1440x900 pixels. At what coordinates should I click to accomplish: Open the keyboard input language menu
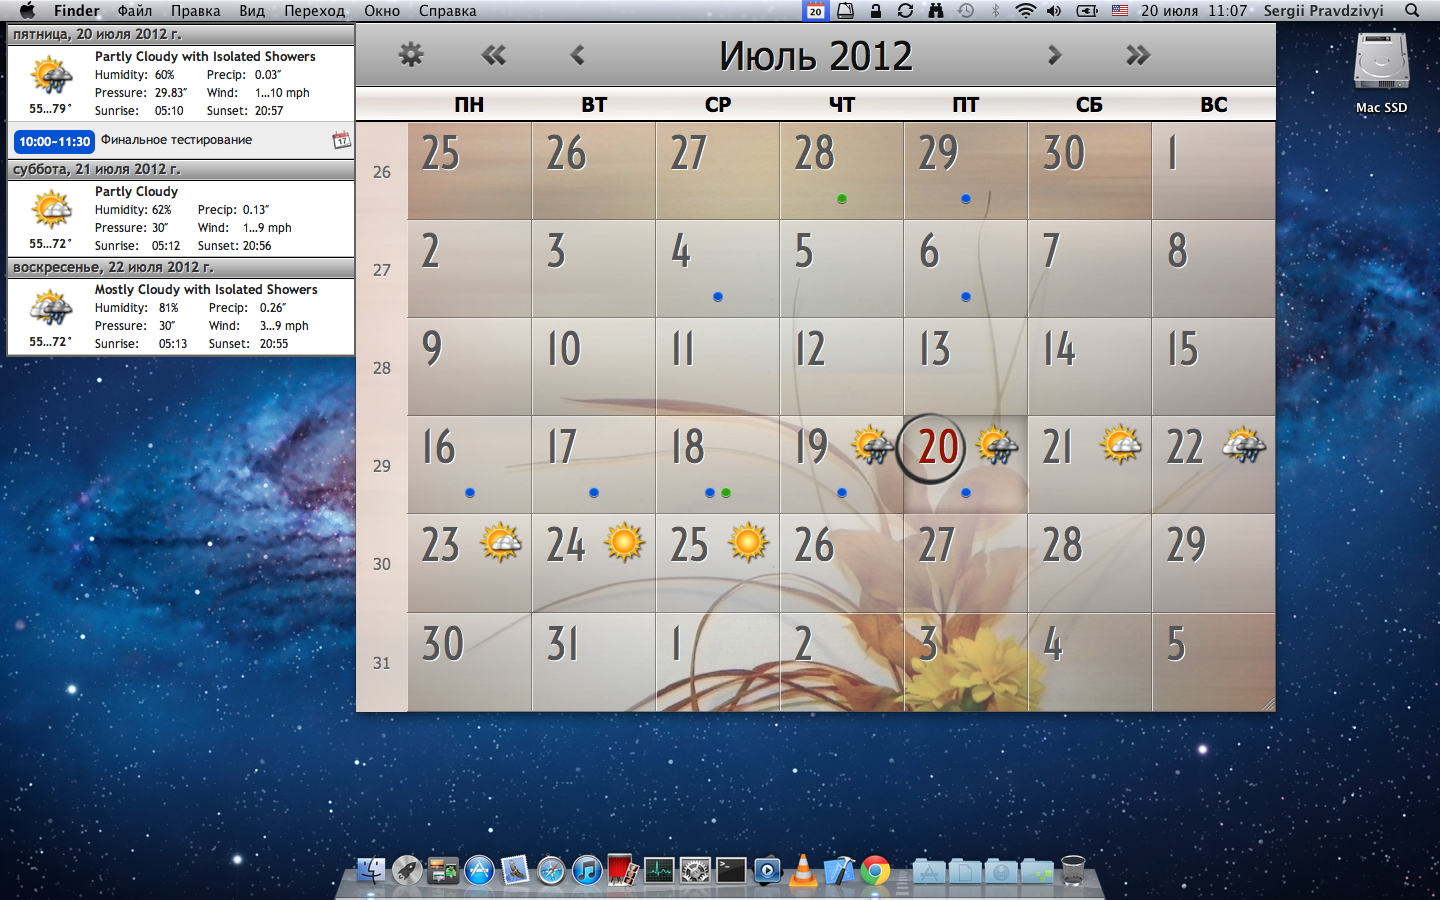1119,11
